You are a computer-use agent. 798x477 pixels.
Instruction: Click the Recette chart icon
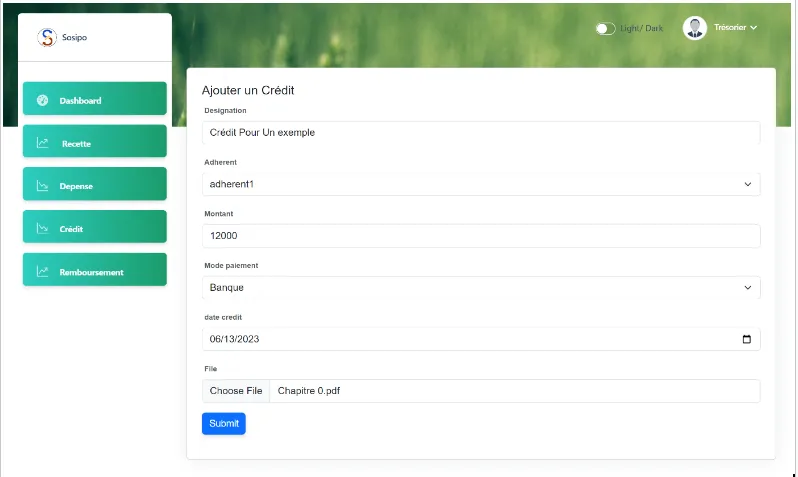[43, 143]
